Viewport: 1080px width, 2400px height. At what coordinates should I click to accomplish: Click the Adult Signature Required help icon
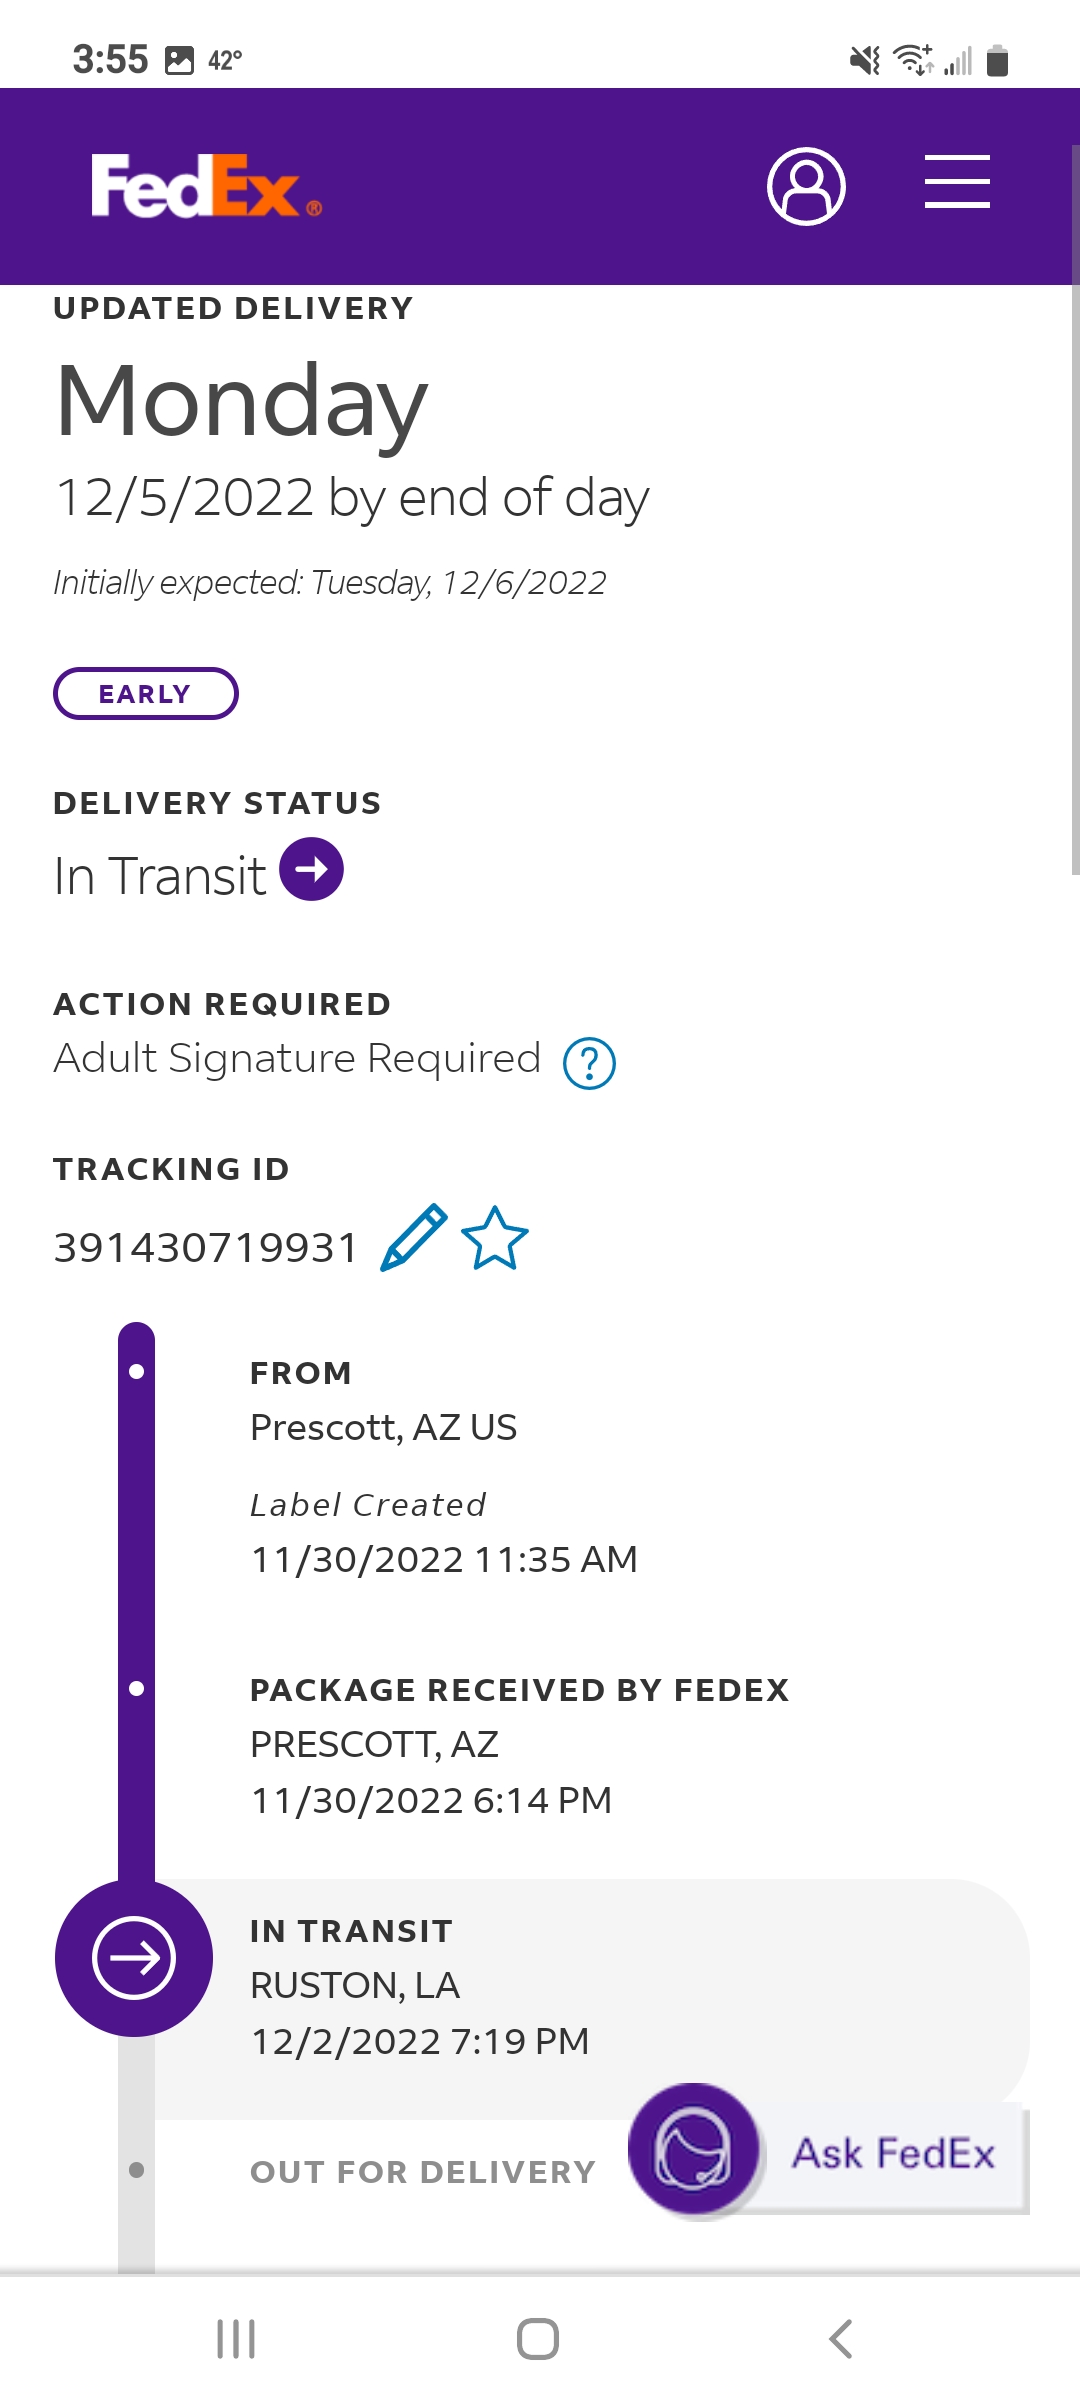pyautogui.click(x=590, y=1063)
